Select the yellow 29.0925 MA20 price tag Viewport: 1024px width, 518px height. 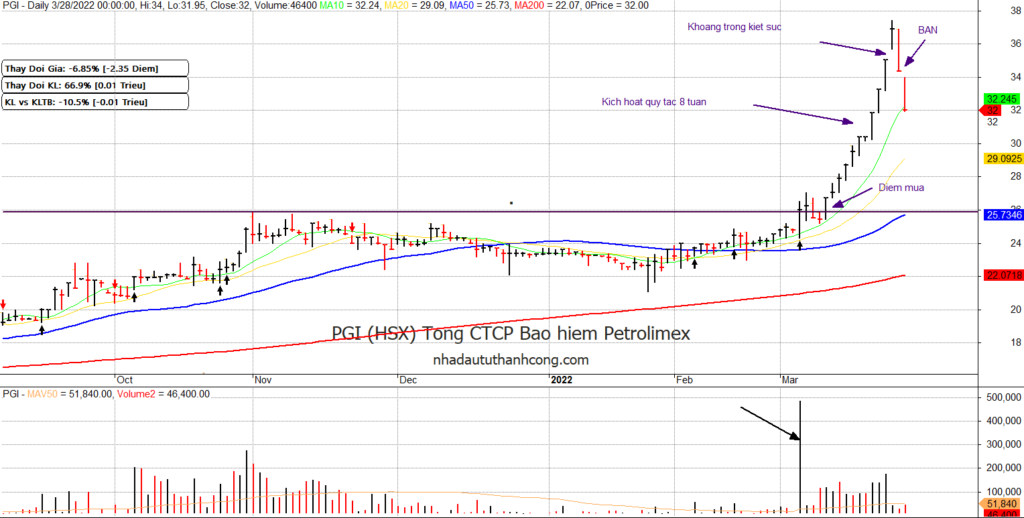[1000, 159]
